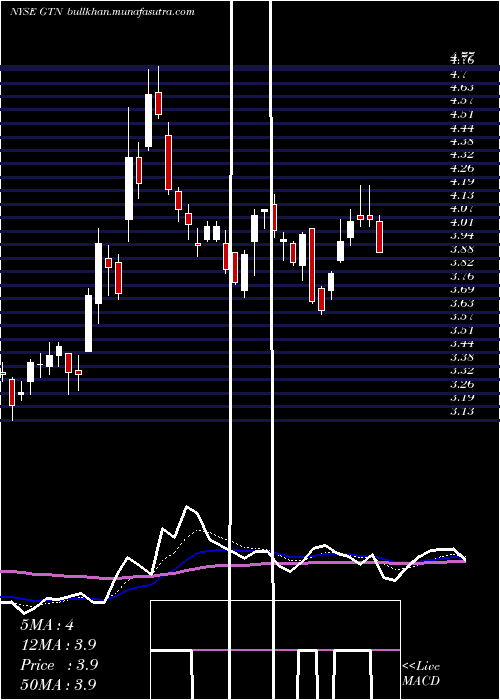Select the 3.32 price axis label
The image size is (500, 700).
coord(462,371)
